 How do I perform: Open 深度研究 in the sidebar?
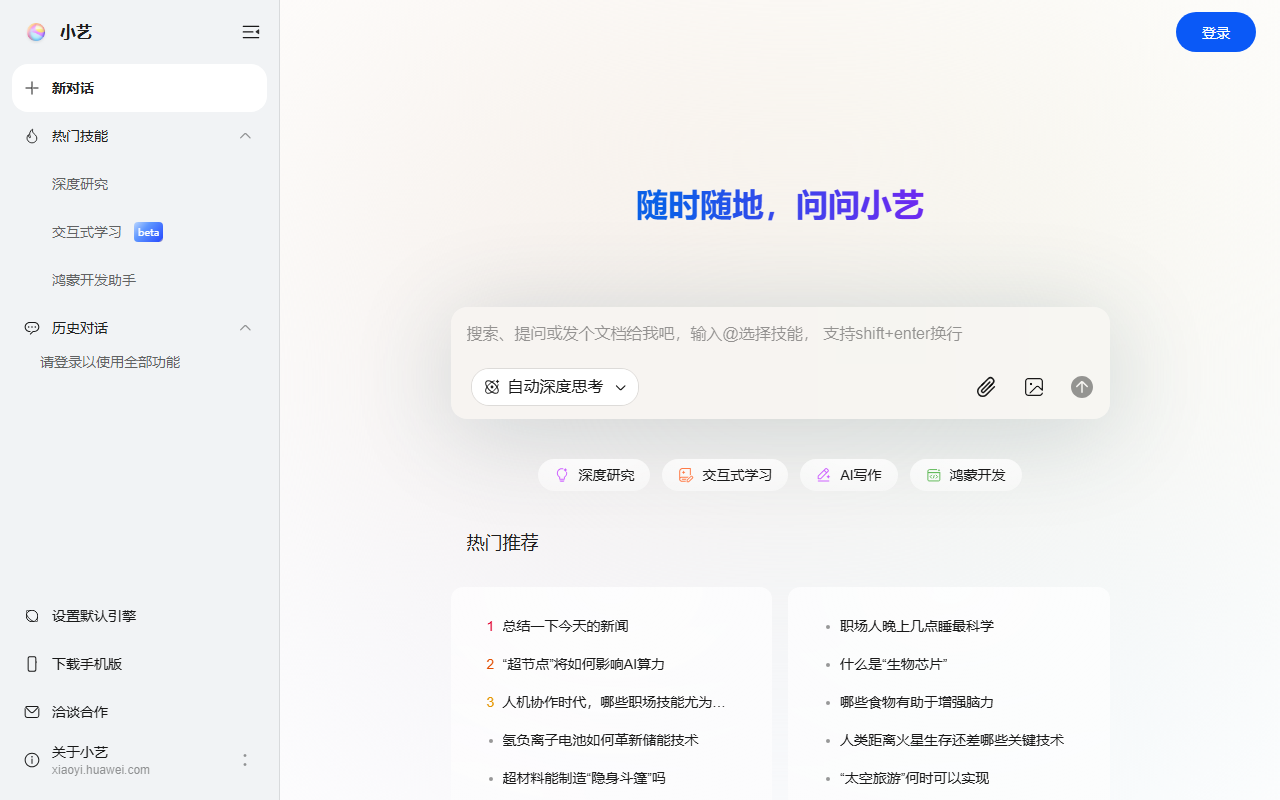80,184
